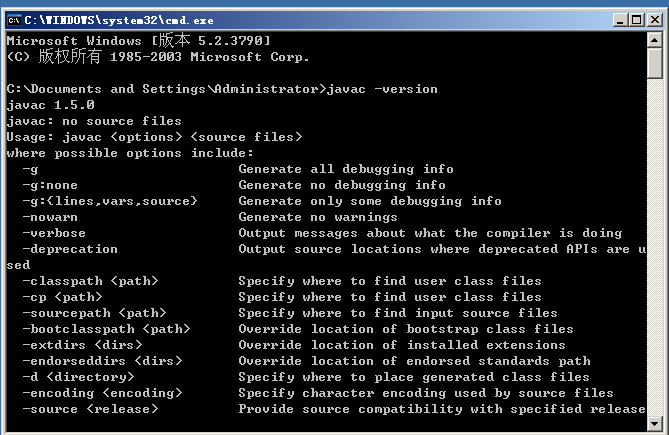This screenshot has width=669, height=435.
Task: Click the typed 'javac -version' command
Action: 382,89
